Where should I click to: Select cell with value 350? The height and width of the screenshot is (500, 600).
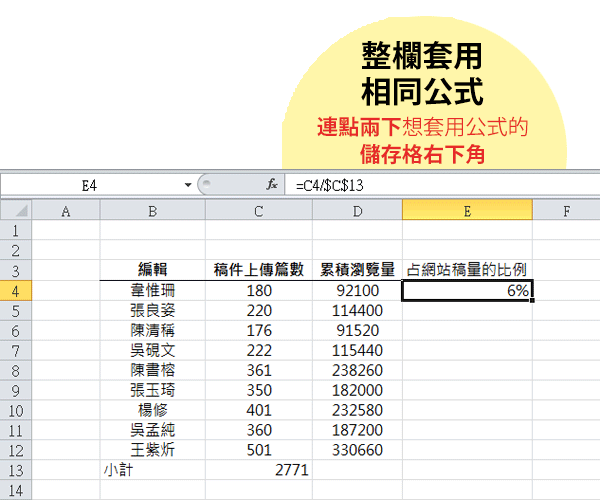(259, 390)
